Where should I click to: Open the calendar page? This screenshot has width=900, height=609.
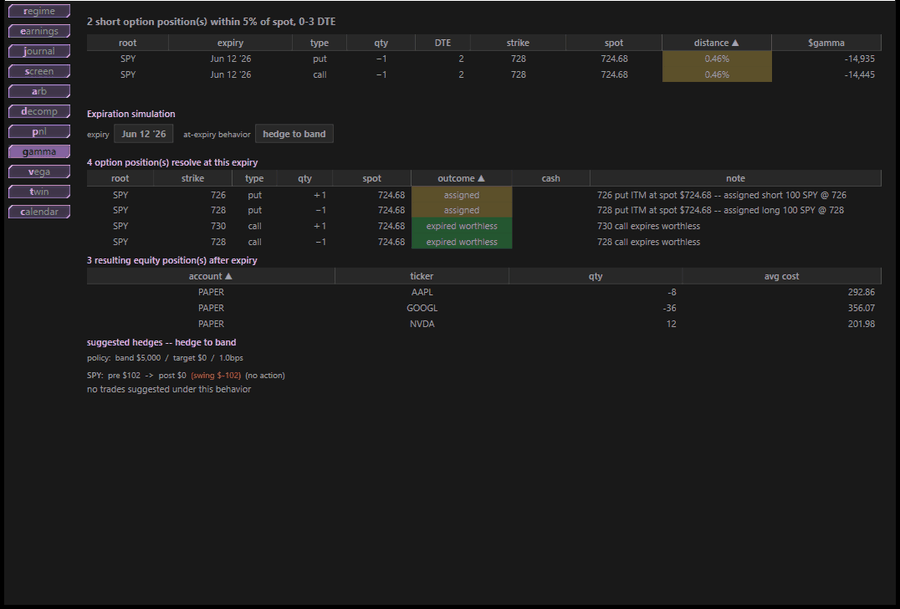point(39,212)
